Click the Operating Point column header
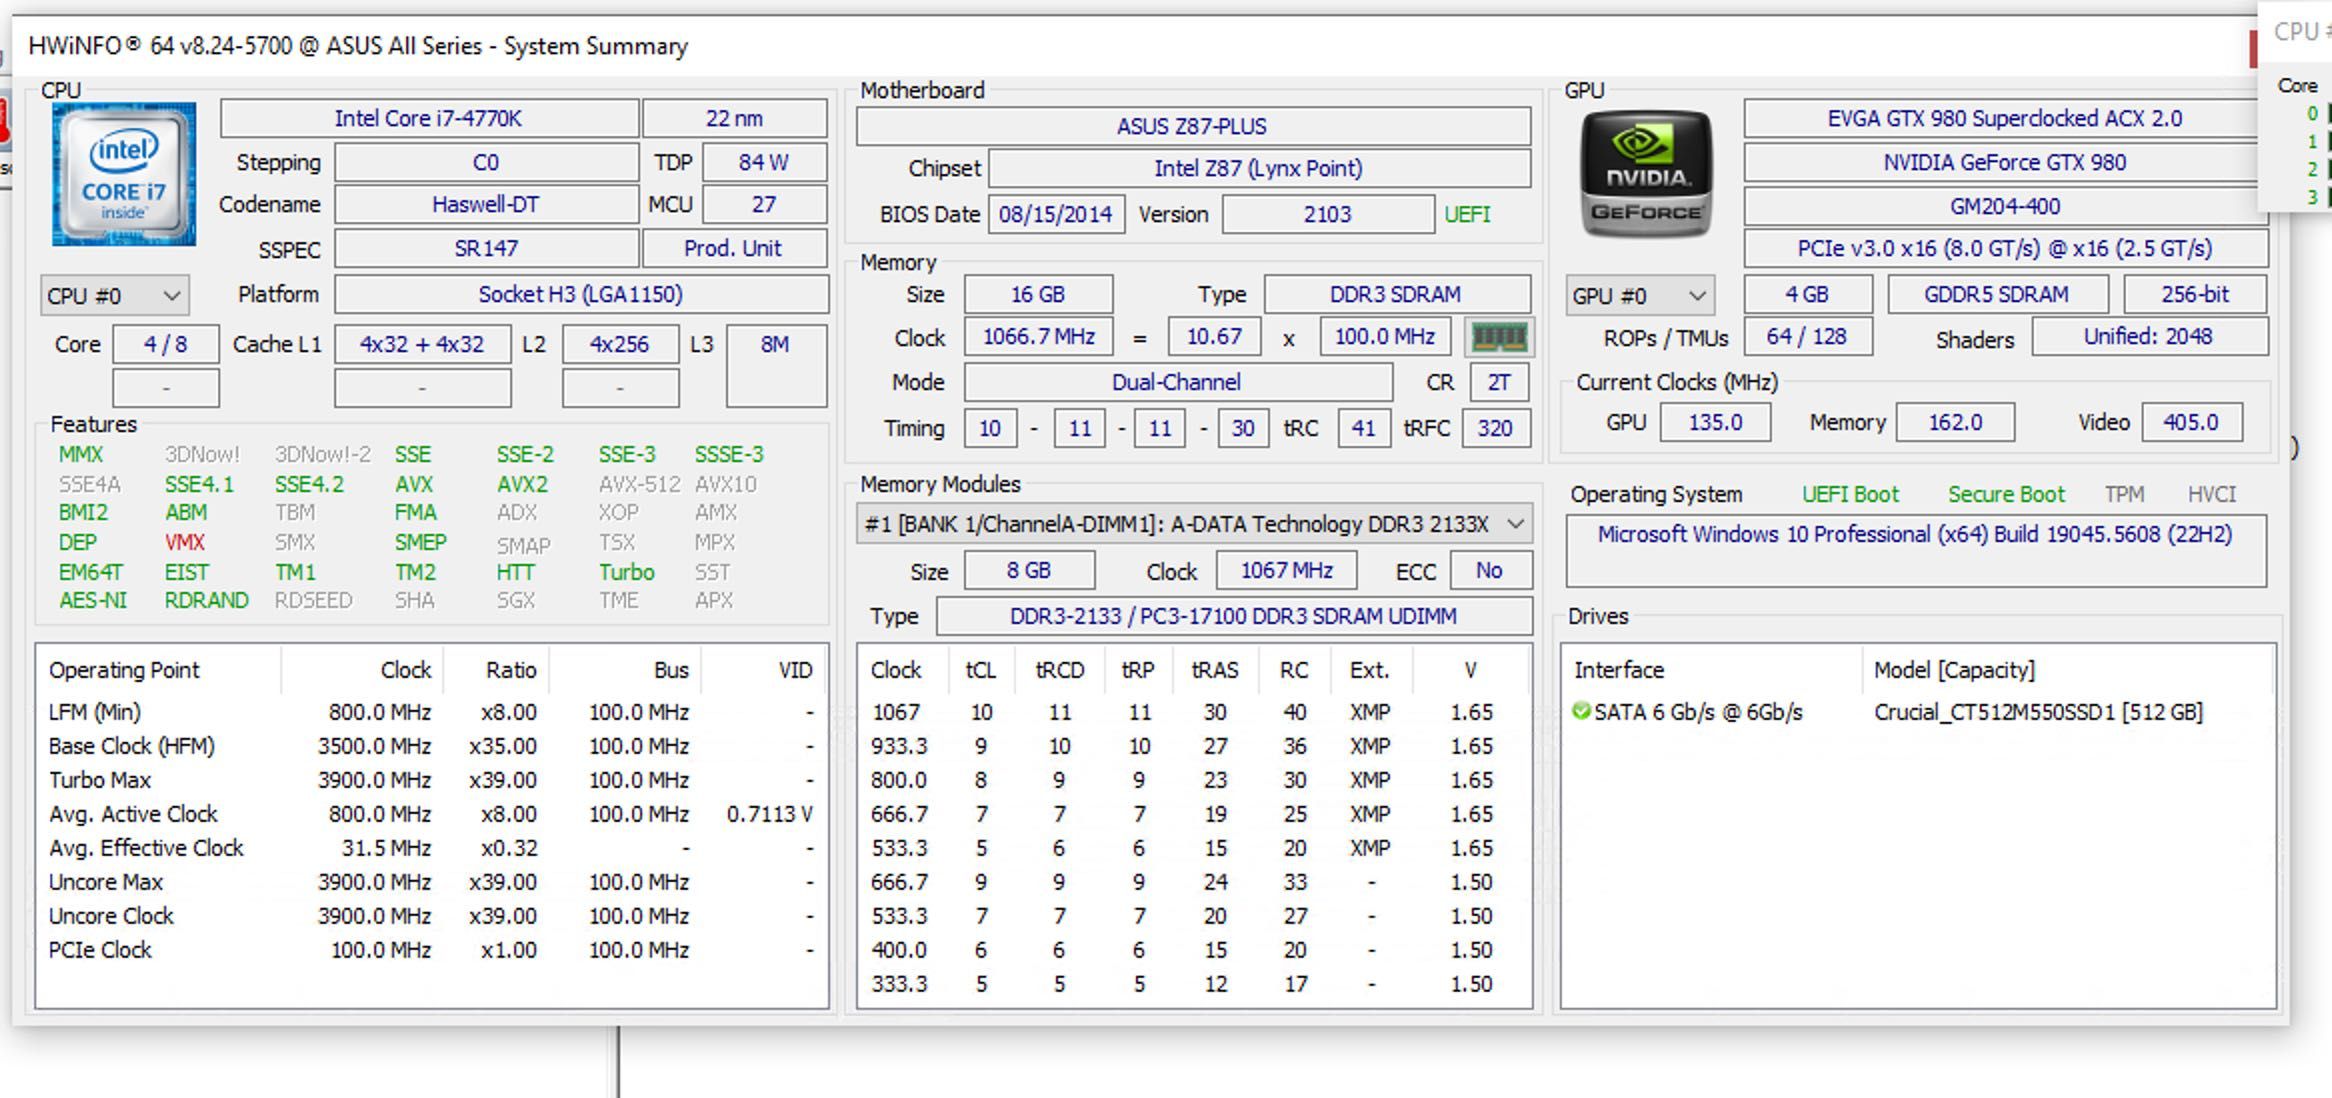This screenshot has height=1098, width=2332. [159, 670]
